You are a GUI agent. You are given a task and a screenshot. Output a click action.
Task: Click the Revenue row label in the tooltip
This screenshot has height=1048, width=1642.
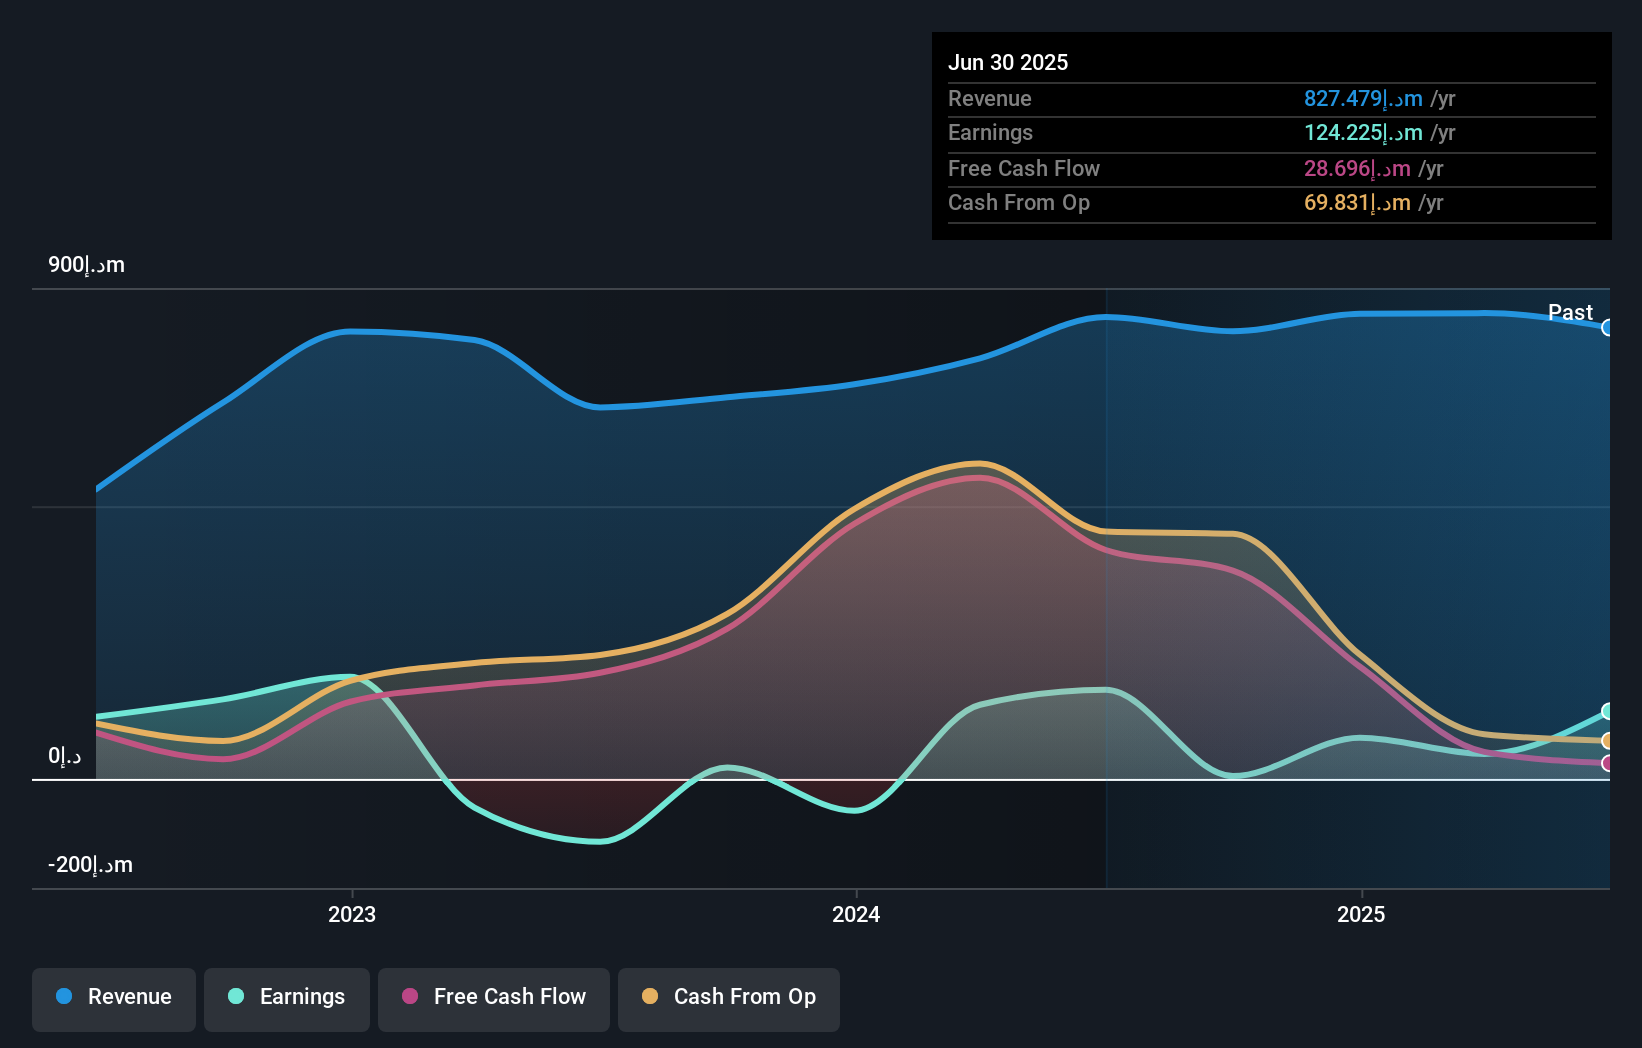[989, 98]
